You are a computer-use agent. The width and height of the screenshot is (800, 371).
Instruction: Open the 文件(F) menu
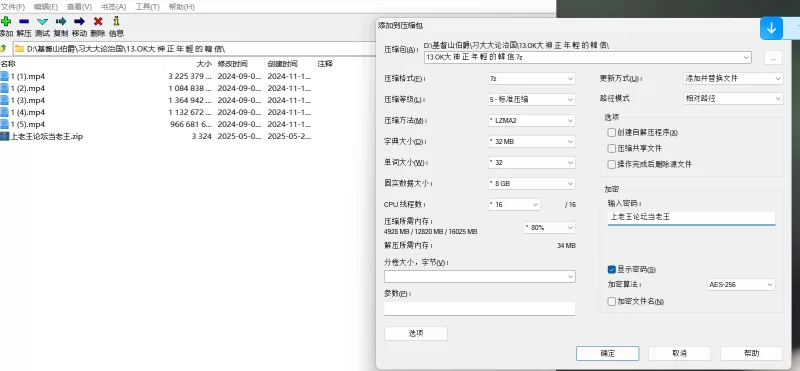tap(13, 7)
